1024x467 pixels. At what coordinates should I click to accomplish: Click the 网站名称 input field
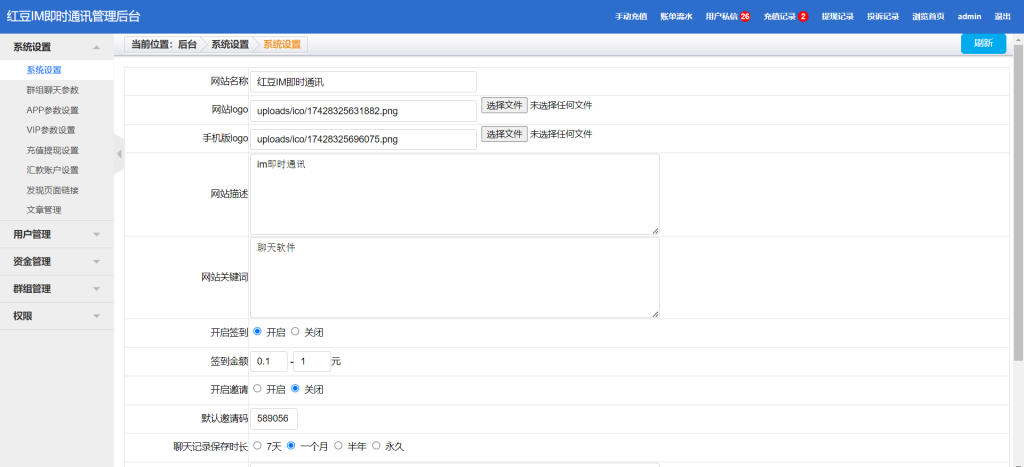(x=363, y=82)
